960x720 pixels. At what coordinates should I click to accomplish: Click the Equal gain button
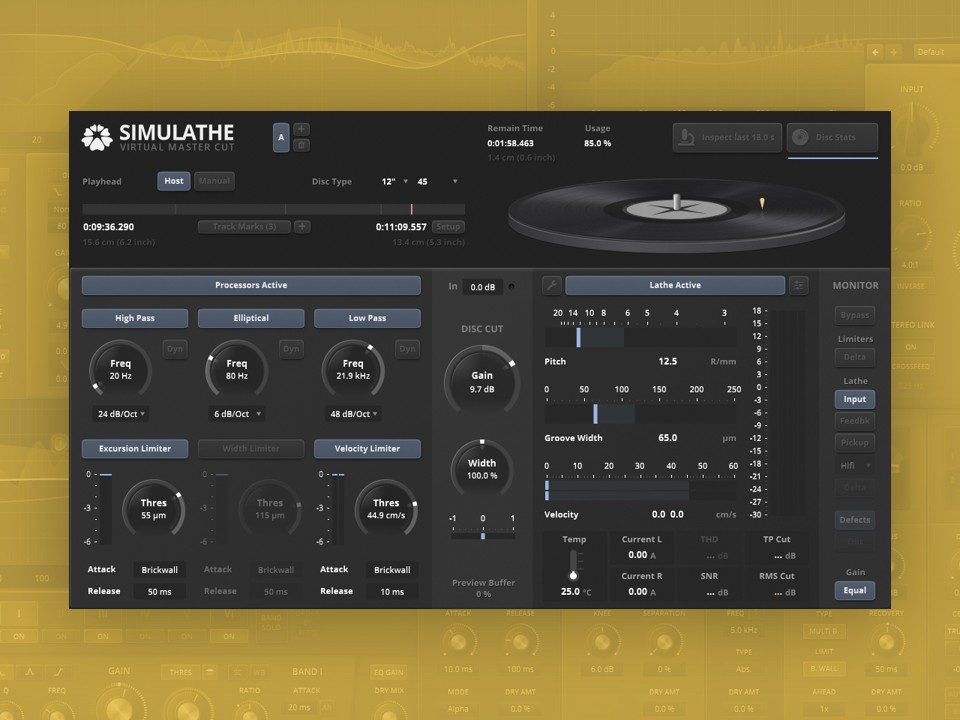coord(855,590)
